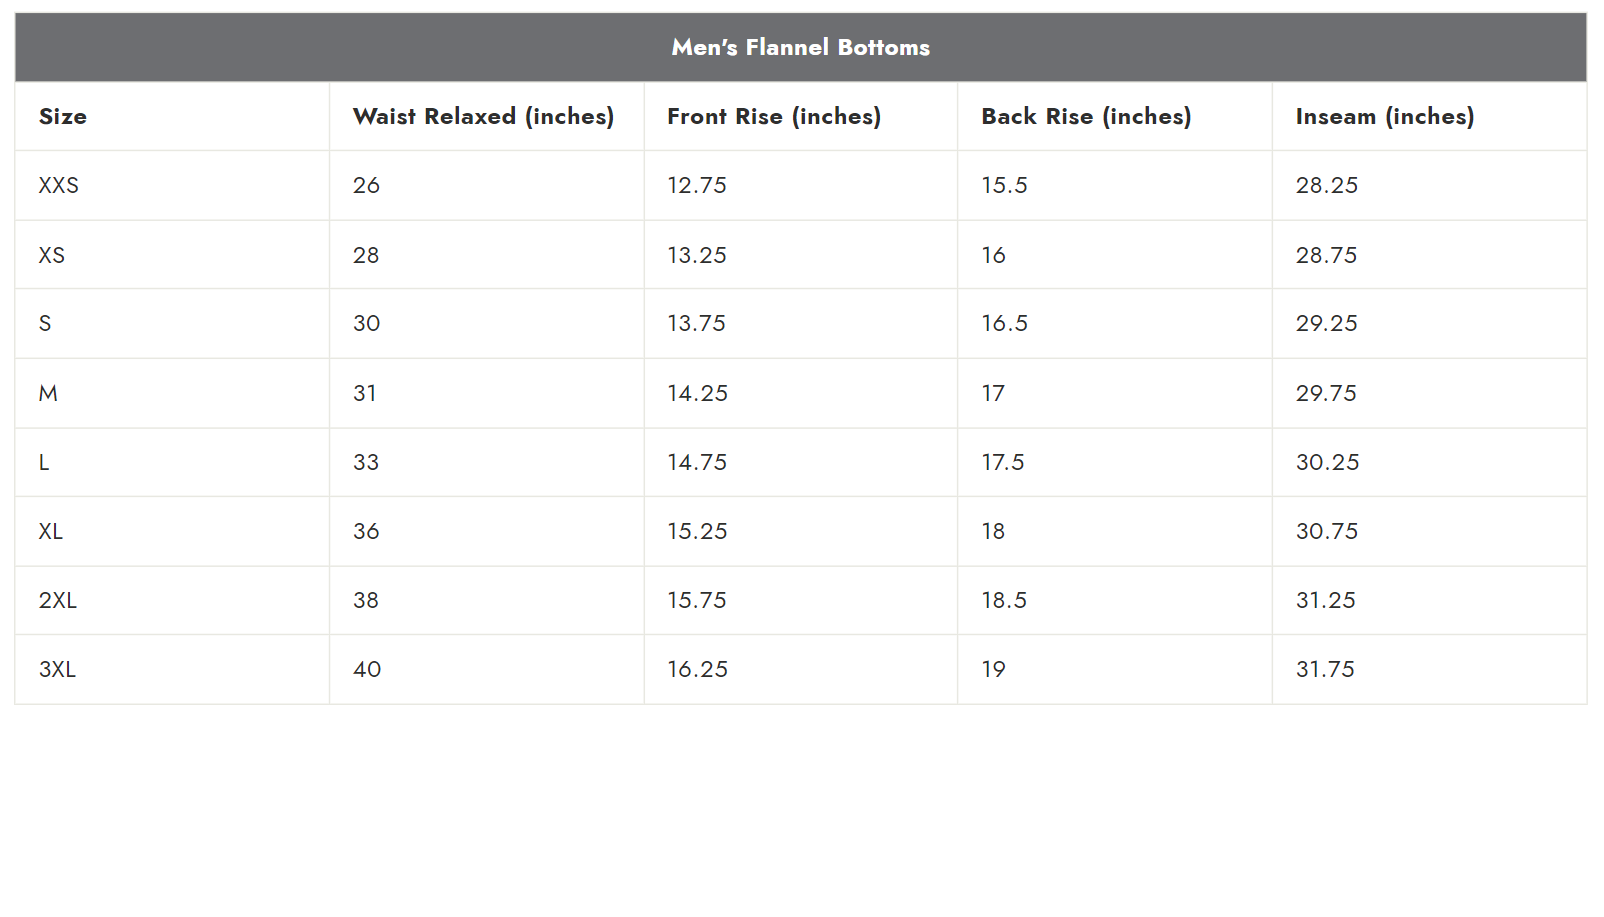
Task: Select back rise value 16.5
Action: click(1004, 323)
